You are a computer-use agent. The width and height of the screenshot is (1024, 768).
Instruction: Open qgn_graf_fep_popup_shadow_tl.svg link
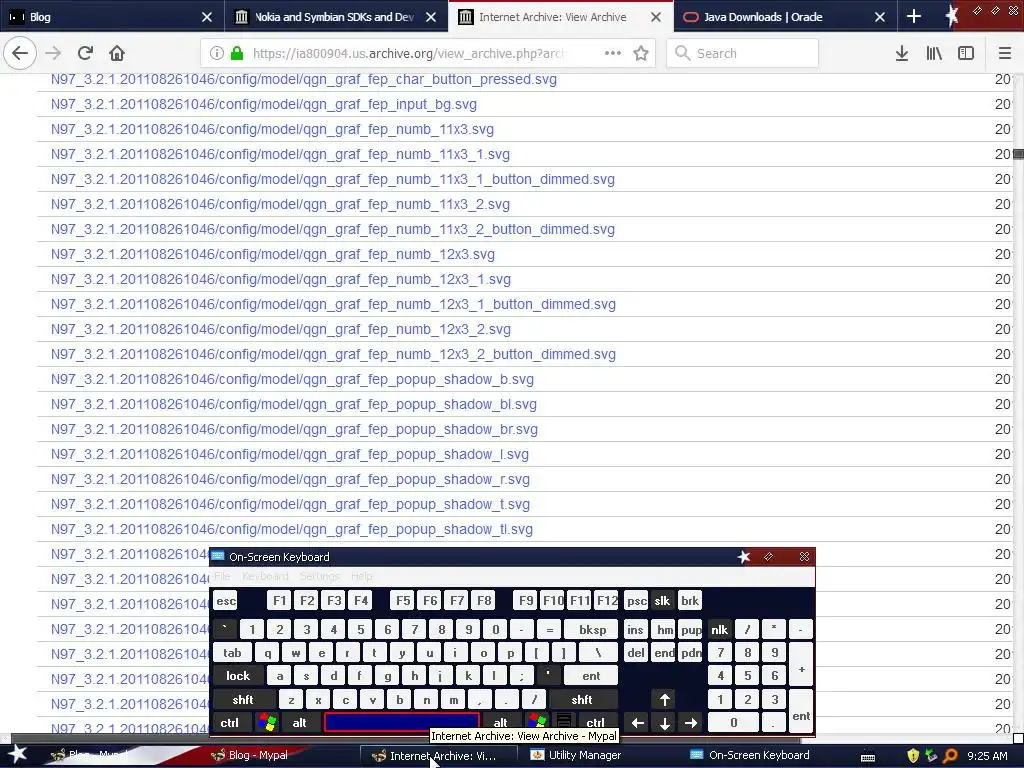pyautogui.click(x=292, y=530)
